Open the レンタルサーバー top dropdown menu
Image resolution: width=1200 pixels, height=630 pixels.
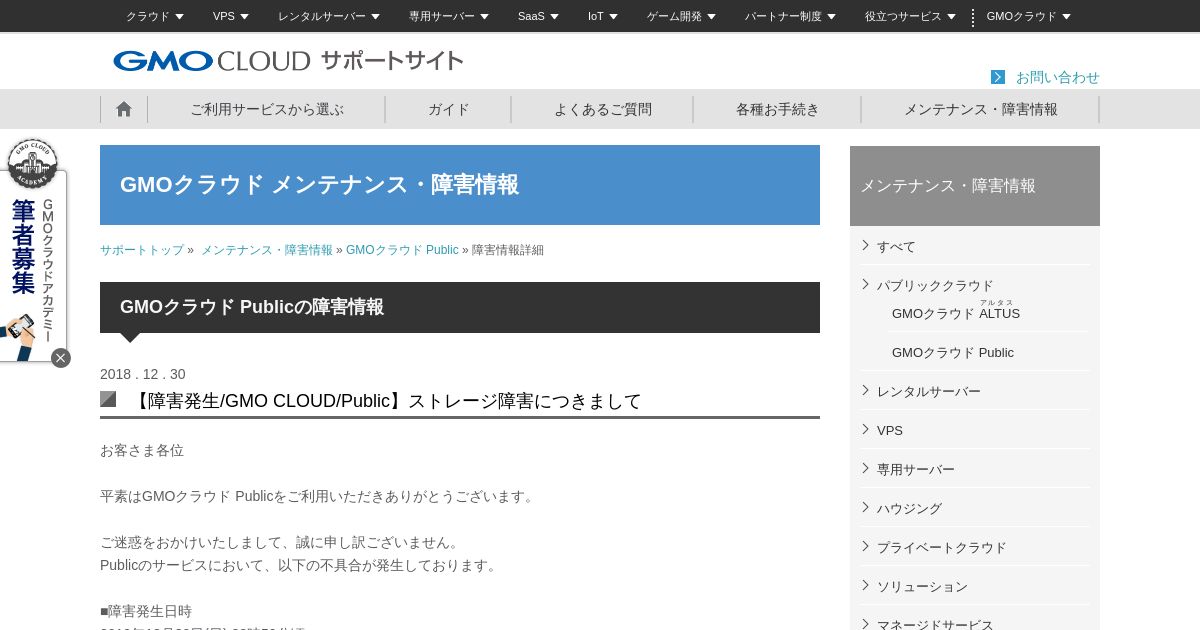(329, 16)
